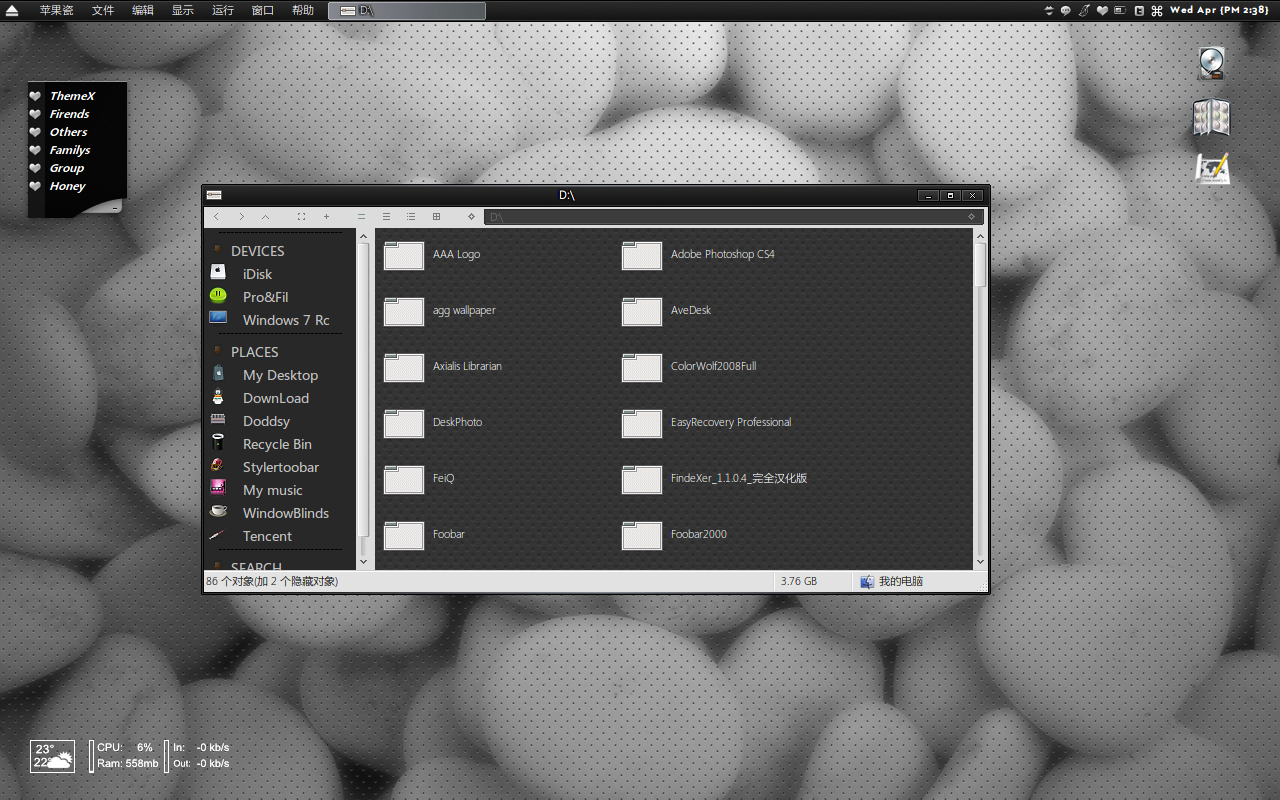Open Familys in the desktop list widget
The height and width of the screenshot is (800, 1280).
70,150
